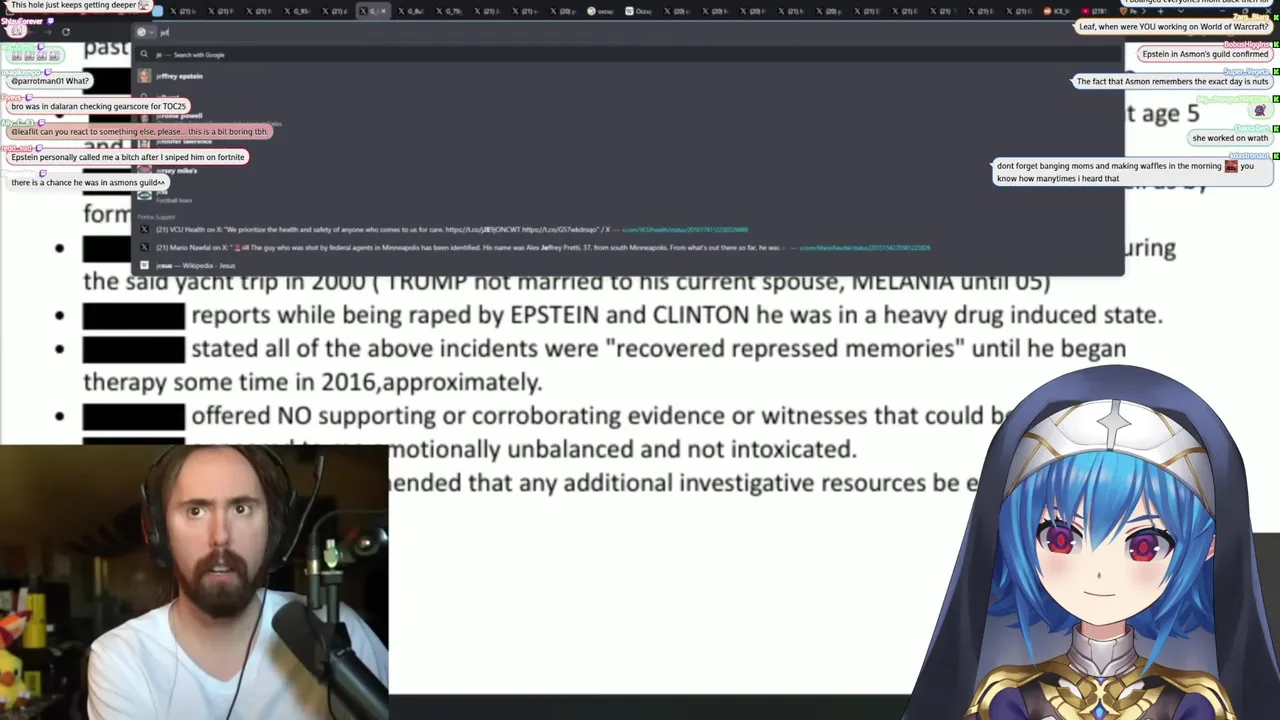Open the 'VCU Health on X' history suggestion

click(628, 230)
